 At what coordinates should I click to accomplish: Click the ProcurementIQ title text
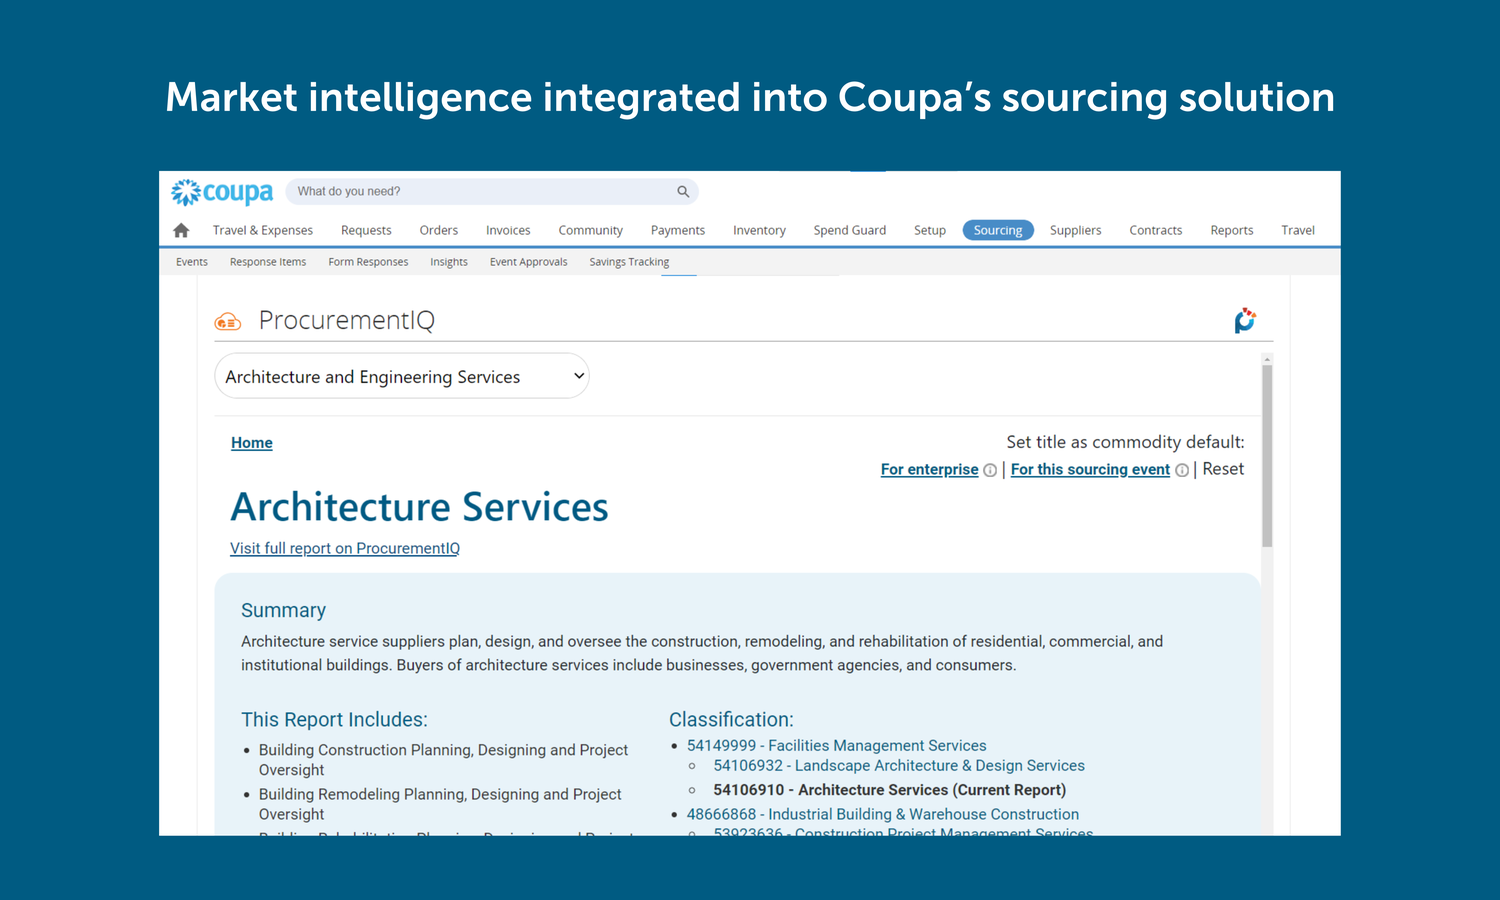pos(347,320)
